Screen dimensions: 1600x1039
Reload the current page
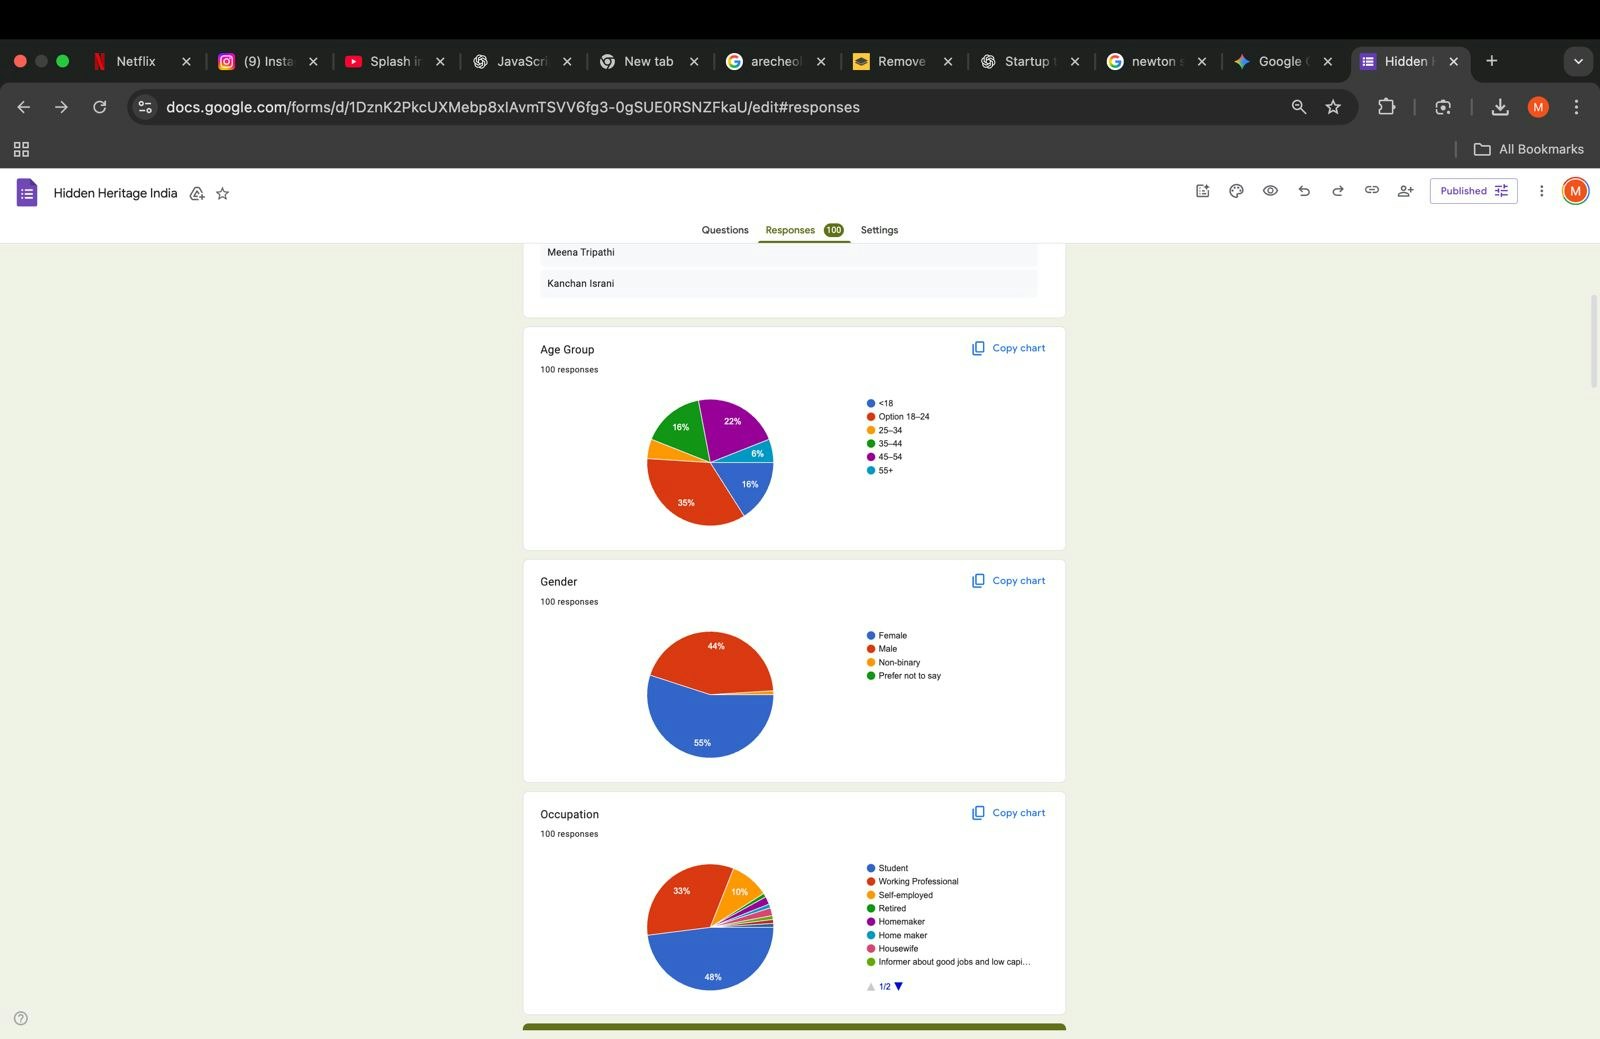tap(99, 107)
